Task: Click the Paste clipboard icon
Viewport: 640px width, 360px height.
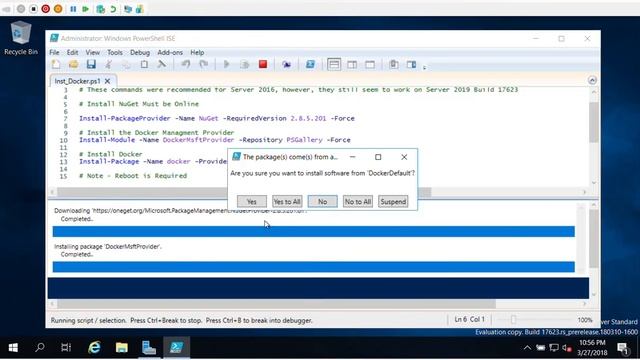Action: (144, 64)
